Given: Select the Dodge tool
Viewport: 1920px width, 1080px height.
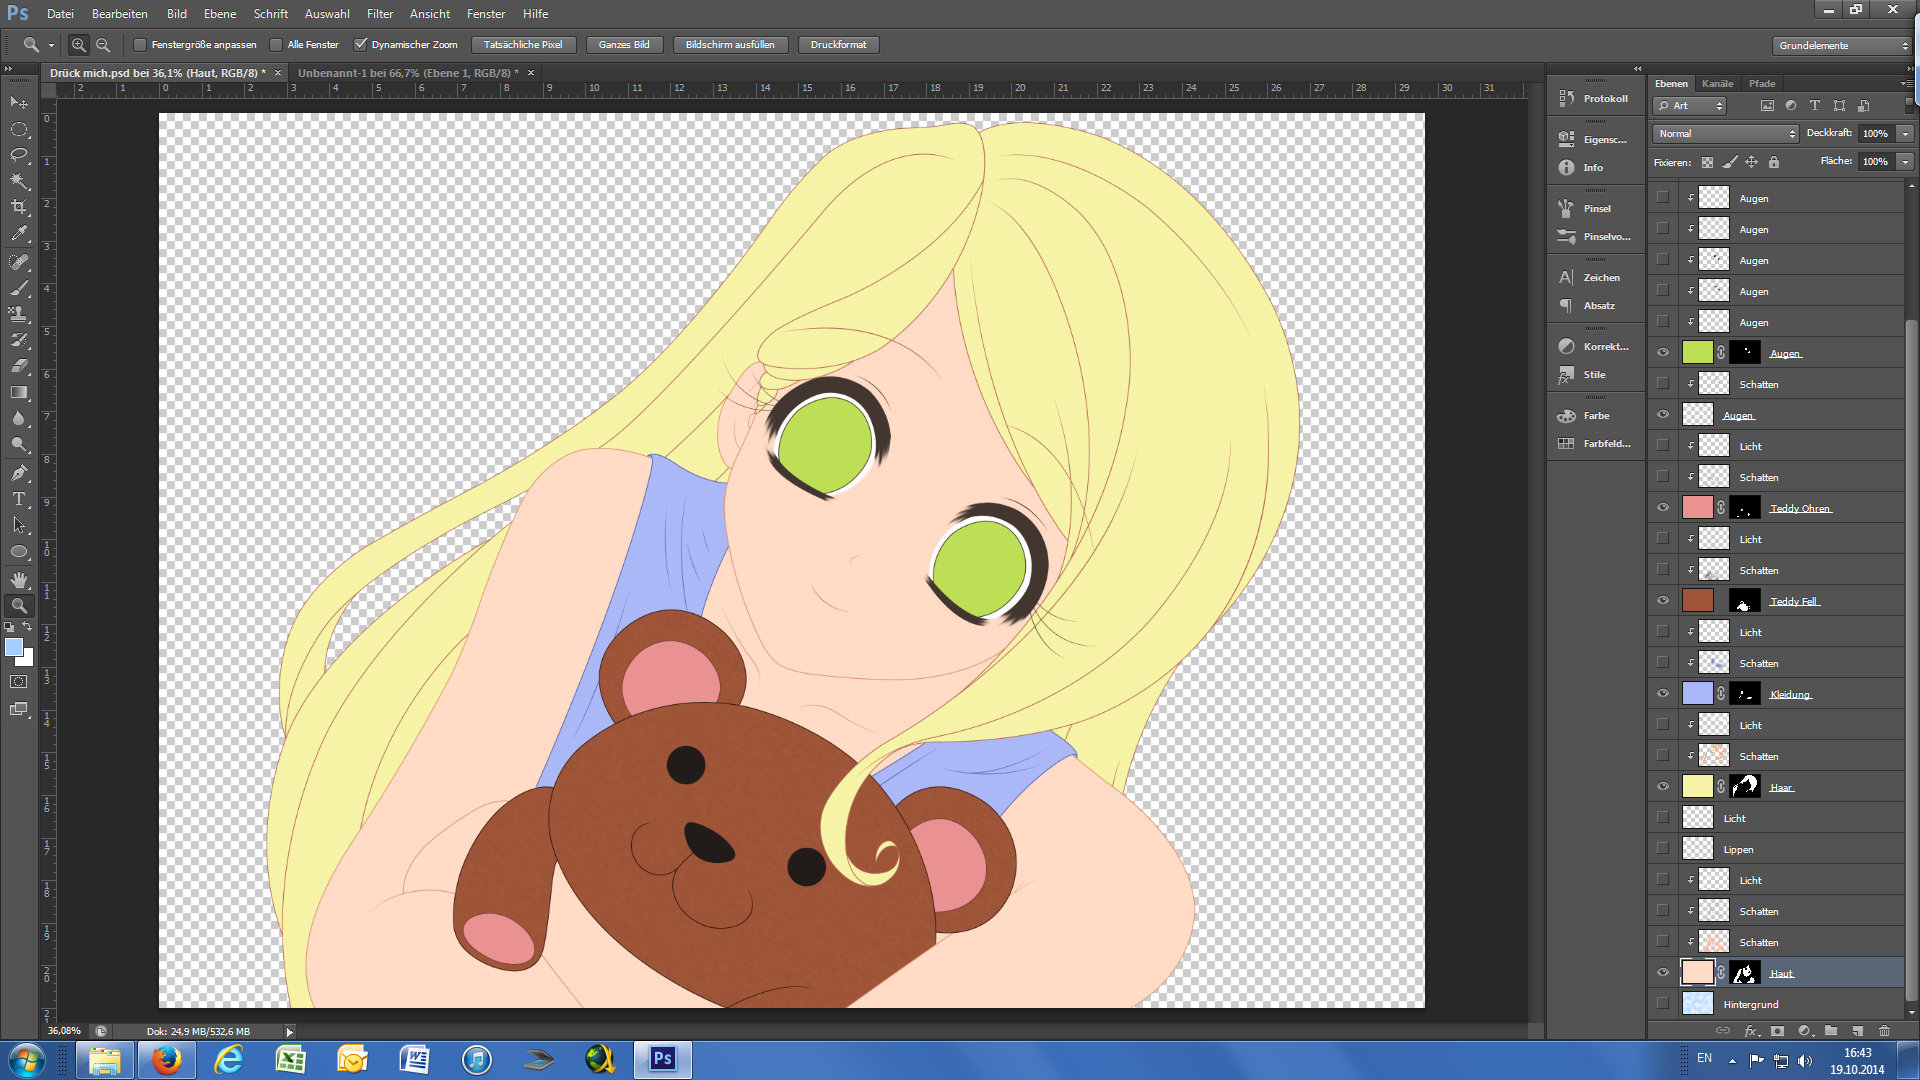Looking at the screenshot, I should pyautogui.click(x=19, y=444).
